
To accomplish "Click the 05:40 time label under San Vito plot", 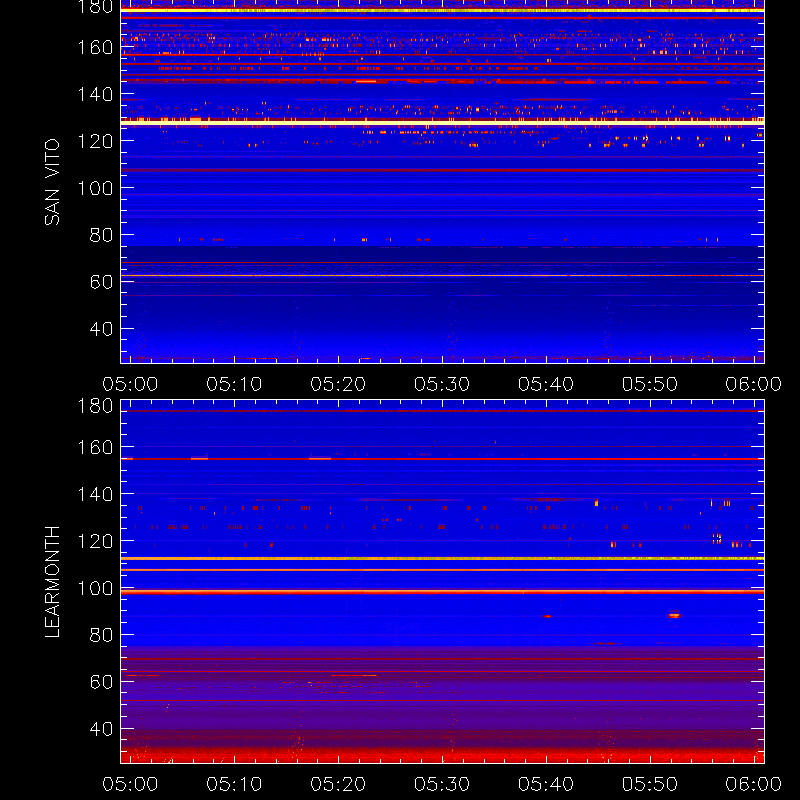I will pos(546,384).
